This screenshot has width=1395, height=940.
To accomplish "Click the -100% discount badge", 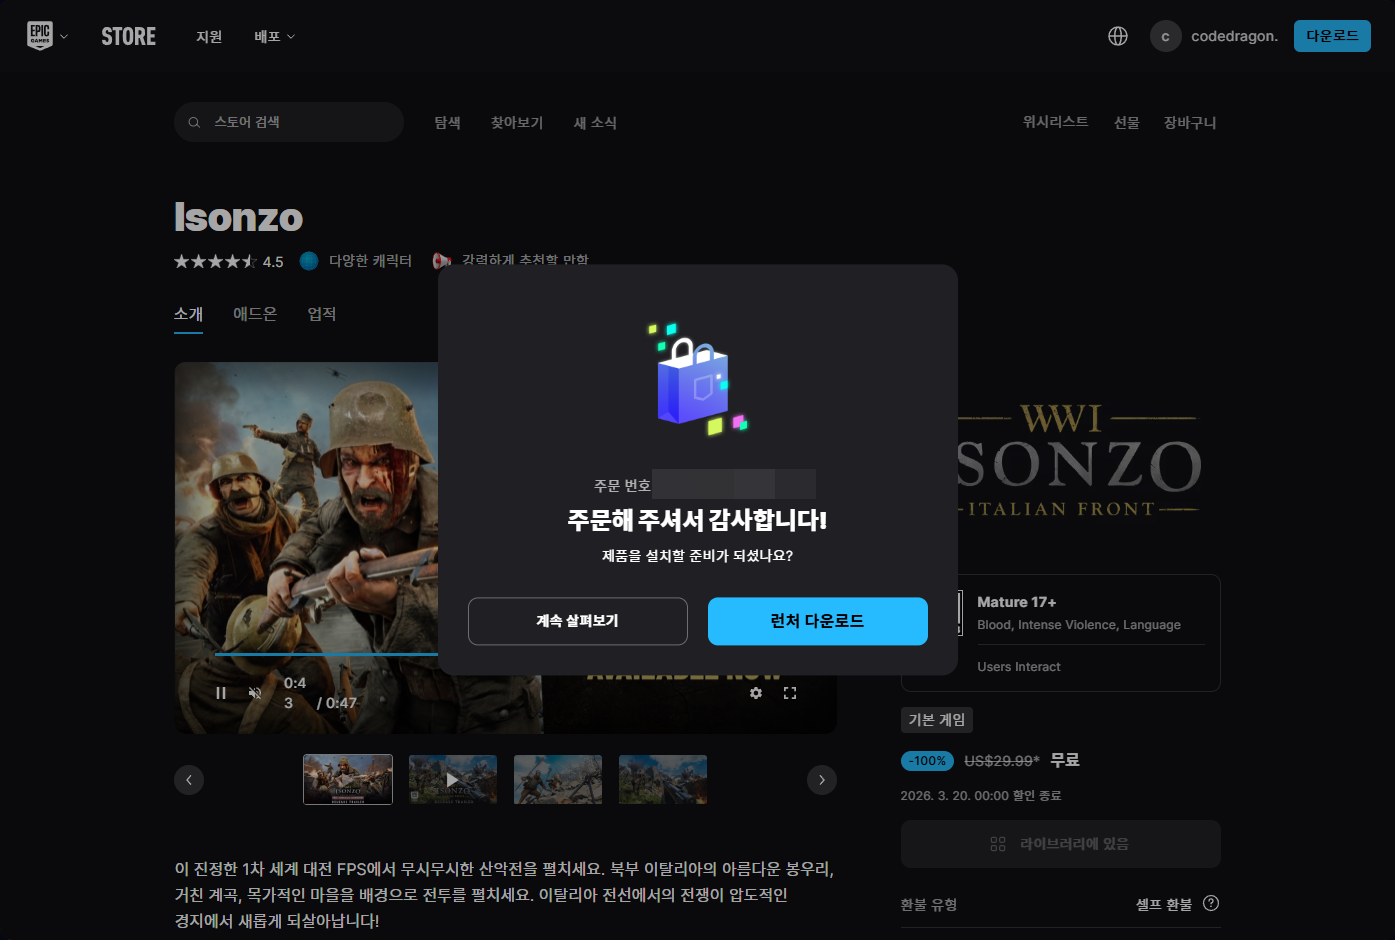I will 928,761.
